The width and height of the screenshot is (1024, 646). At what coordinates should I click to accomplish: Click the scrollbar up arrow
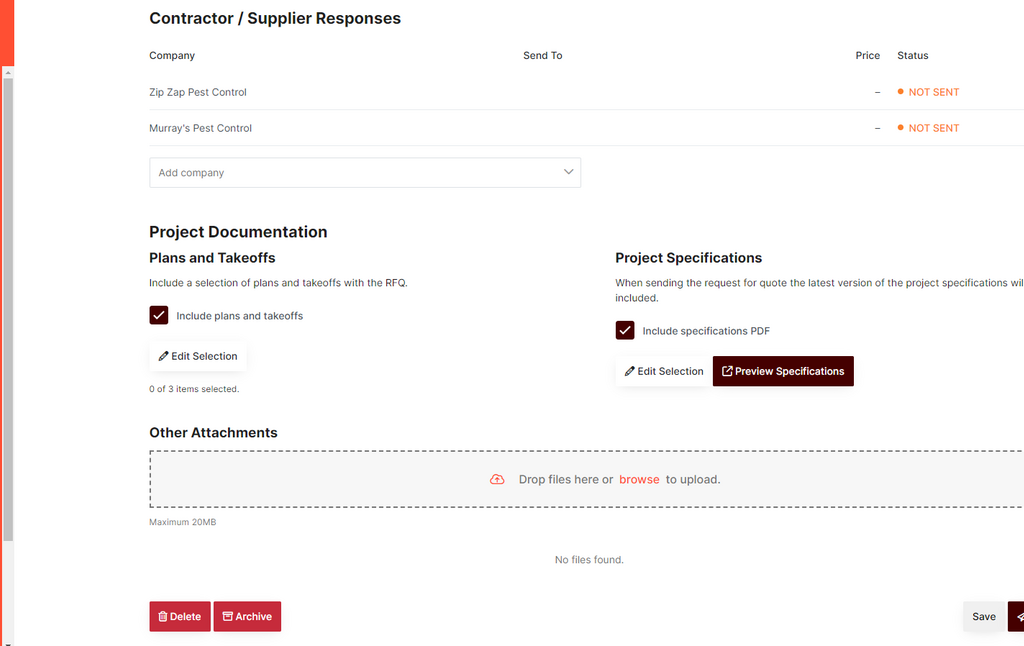[x=8, y=72]
